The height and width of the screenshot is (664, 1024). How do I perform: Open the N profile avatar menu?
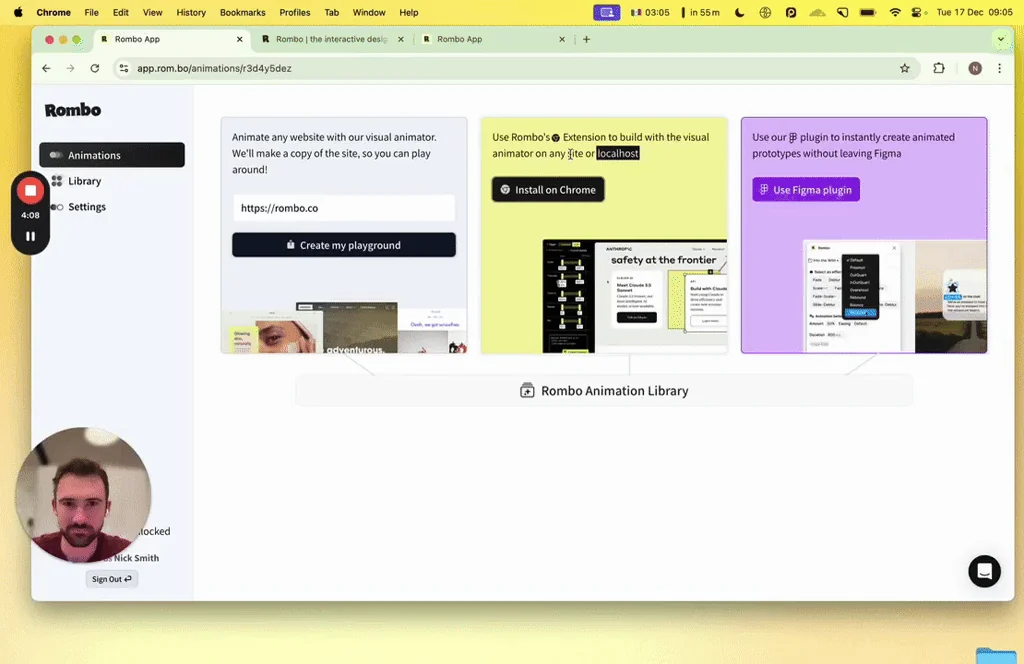[973, 68]
